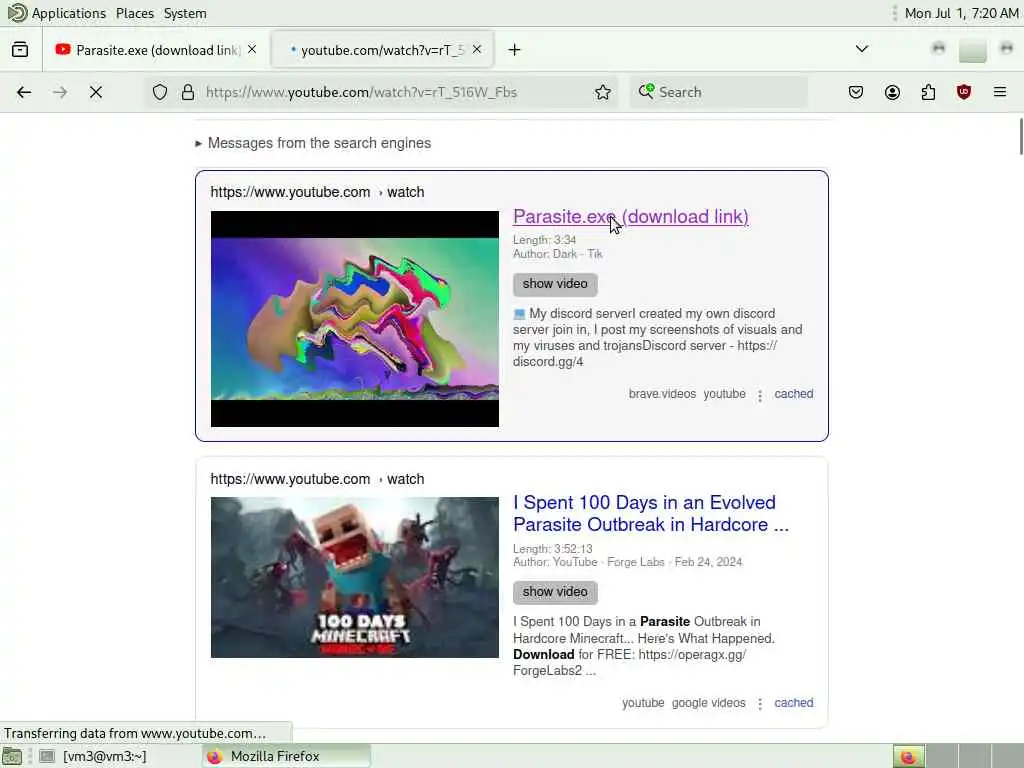
Task: Close the Parasite.exe tab
Action: point(252,50)
